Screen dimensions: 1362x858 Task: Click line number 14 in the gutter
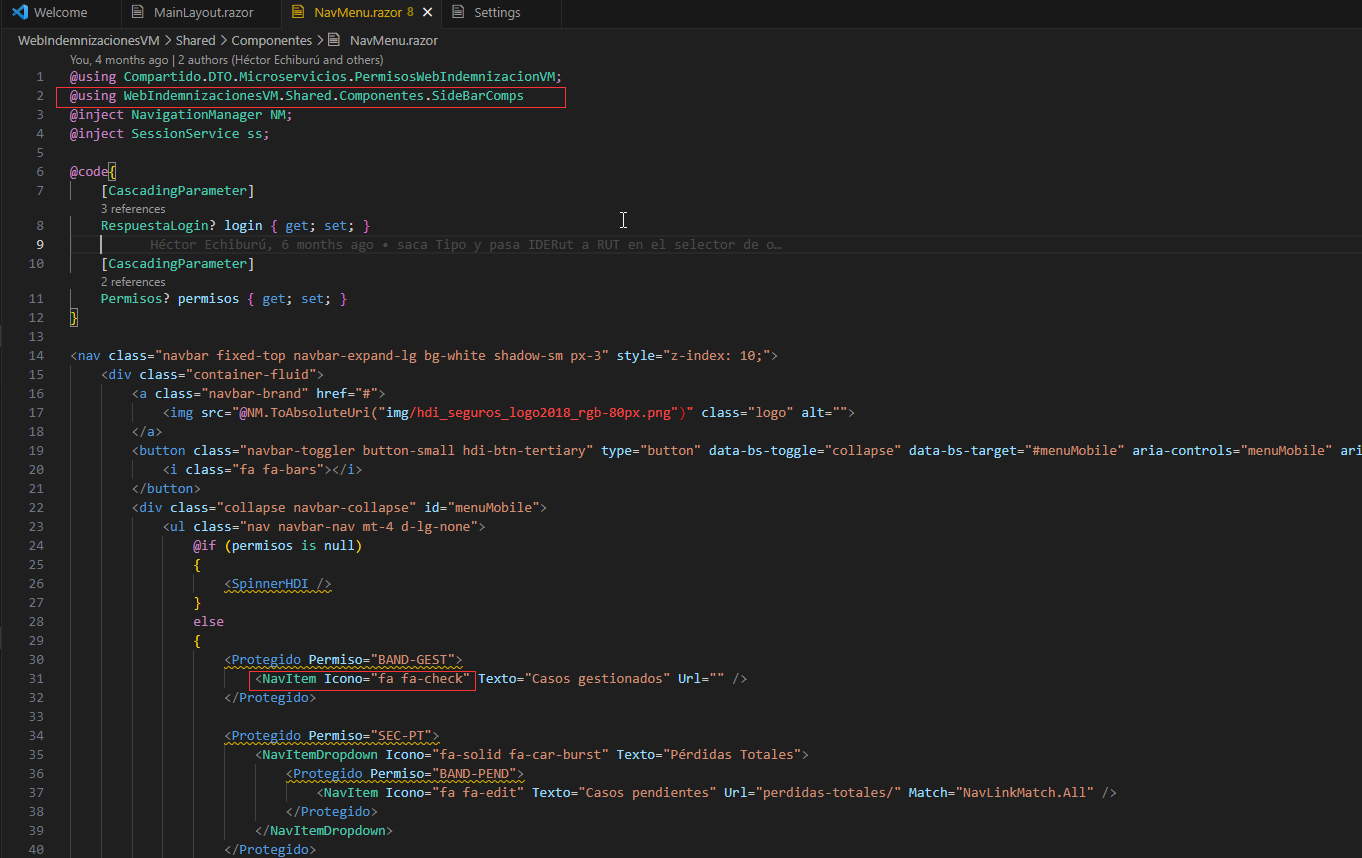(x=36, y=355)
